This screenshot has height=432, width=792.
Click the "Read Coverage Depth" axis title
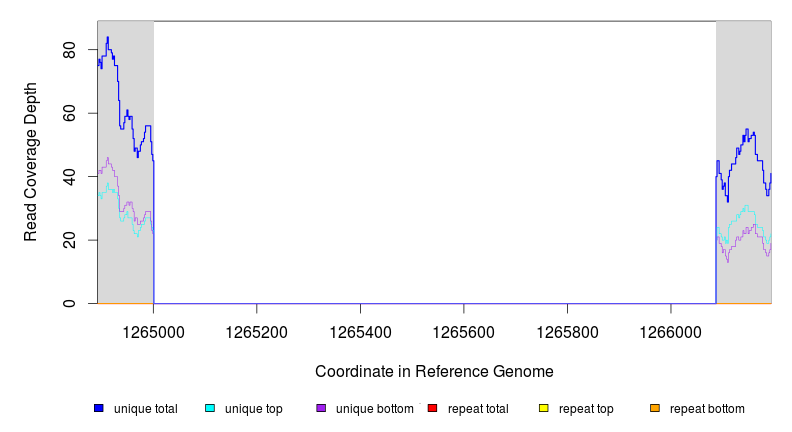pos(31,162)
